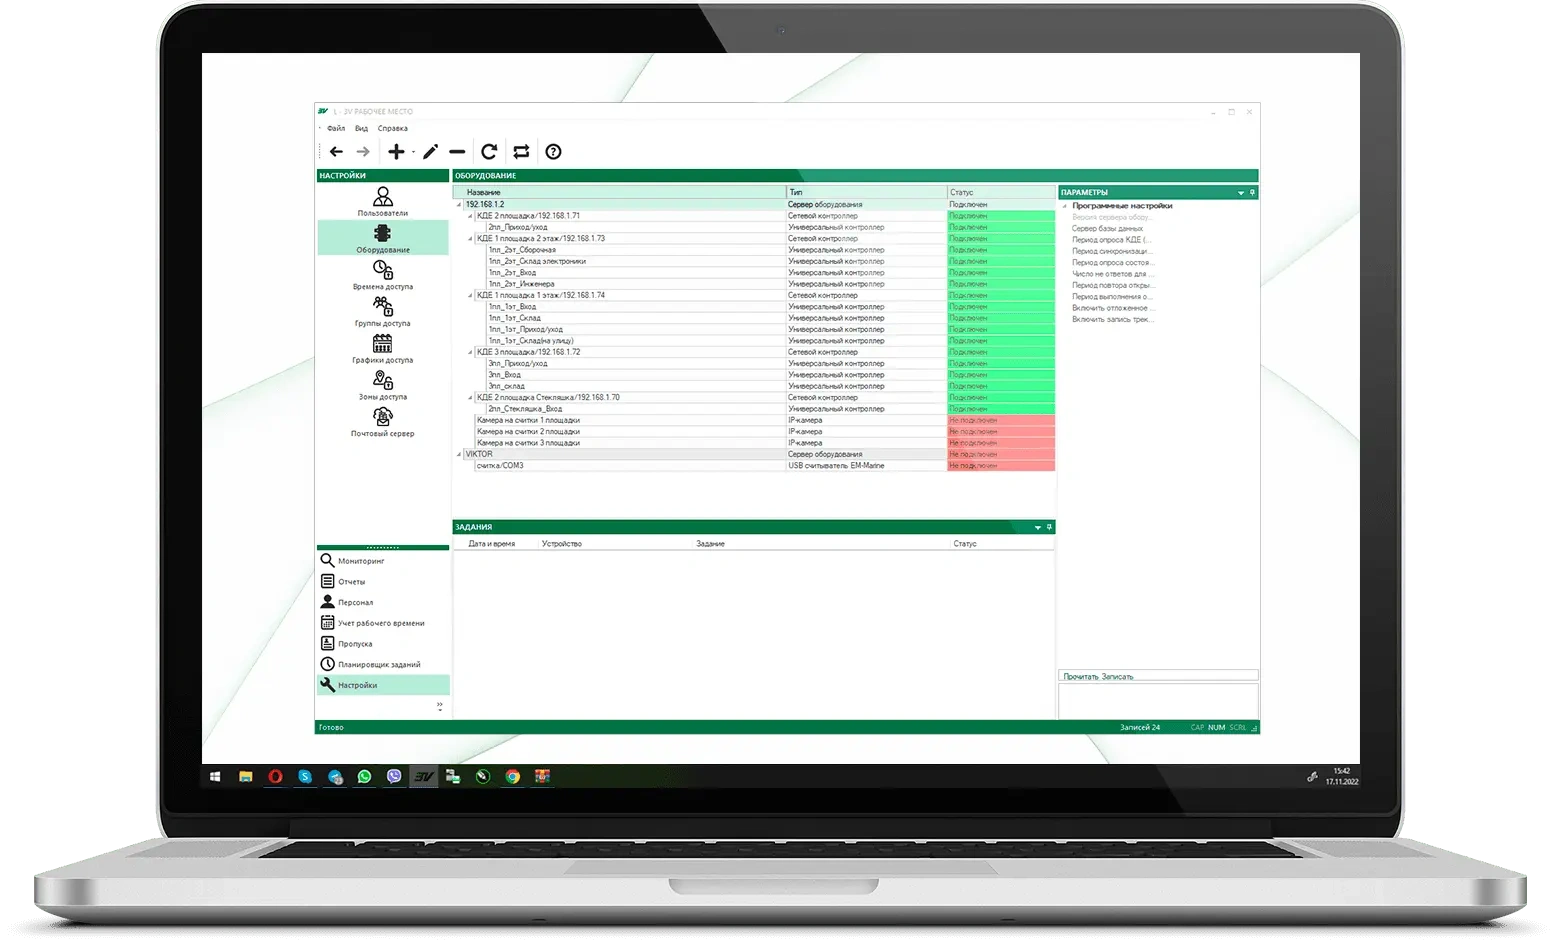Collapse КДЕ 3 площадка/192.168.1.72 node
1555x940 pixels.
470,352
